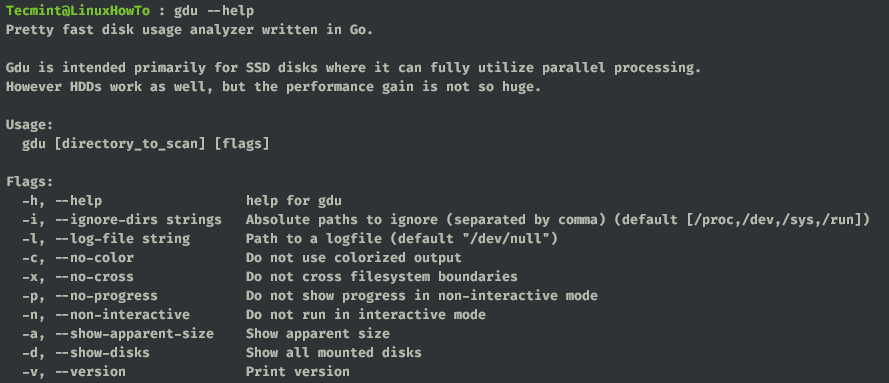The image size is (889, 383).
Task: Click the --help flag line
Action: (62, 201)
